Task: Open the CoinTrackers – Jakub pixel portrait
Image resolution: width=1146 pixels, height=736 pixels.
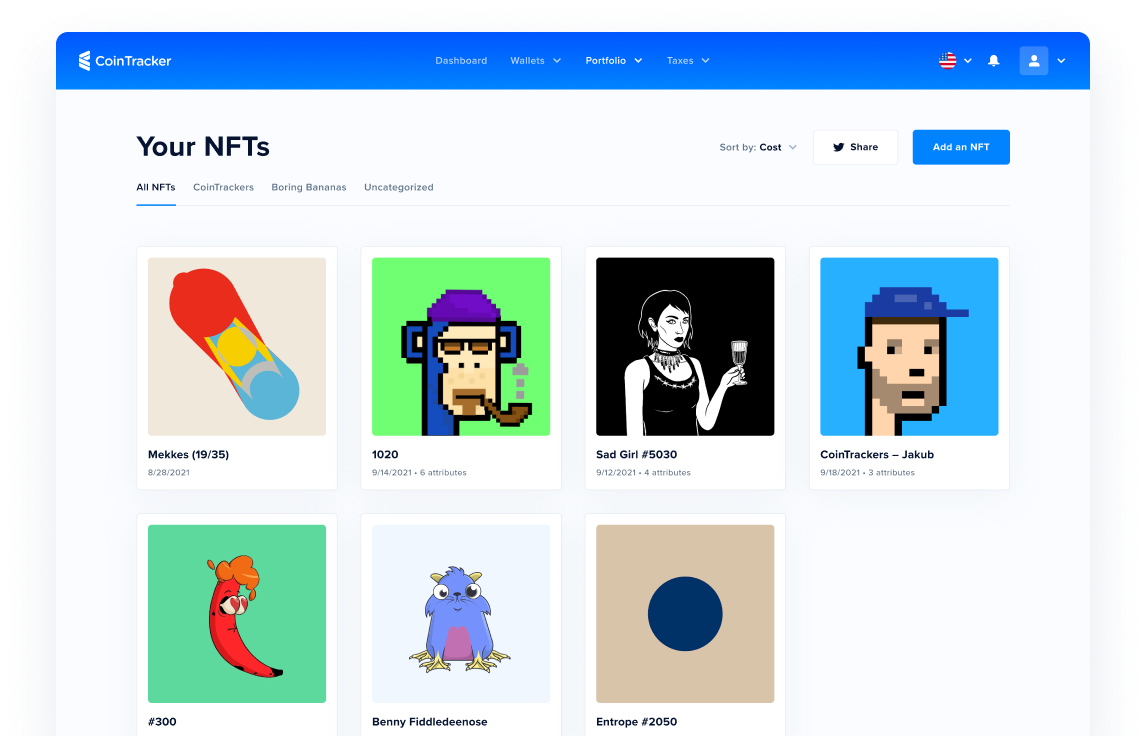Action: coord(909,346)
